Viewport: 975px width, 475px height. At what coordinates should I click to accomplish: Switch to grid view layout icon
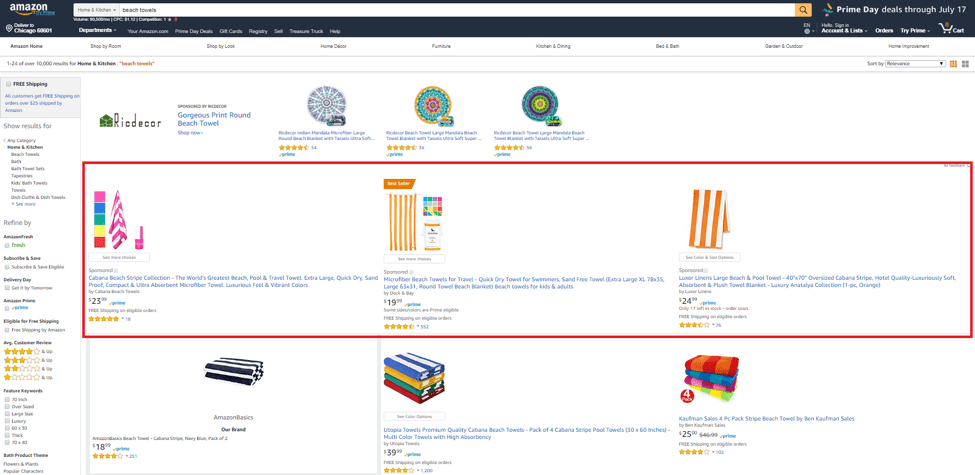tap(953, 64)
